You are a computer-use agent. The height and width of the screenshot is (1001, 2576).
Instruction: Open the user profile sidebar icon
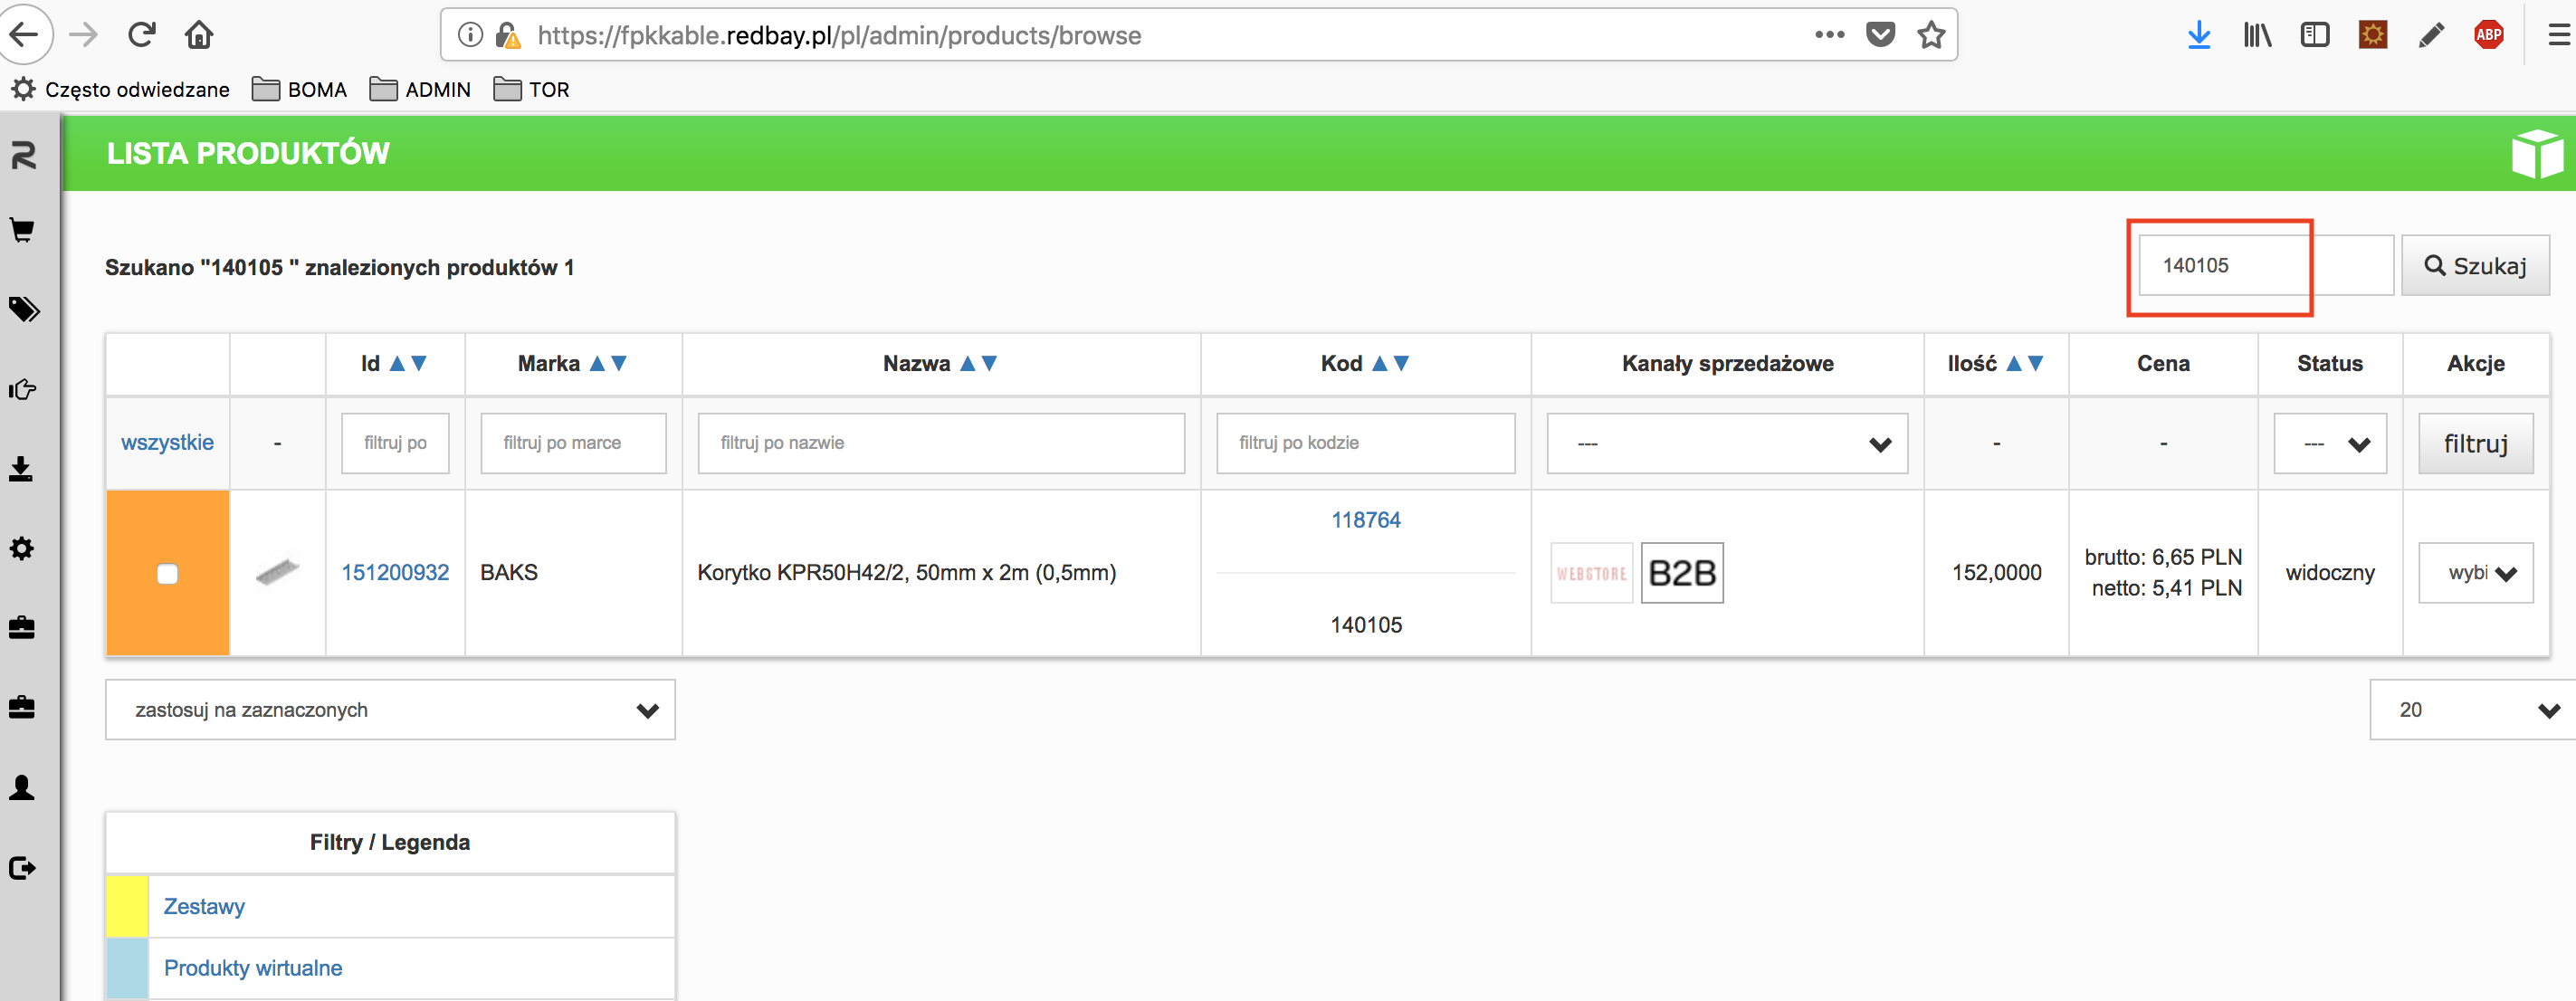[22, 788]
